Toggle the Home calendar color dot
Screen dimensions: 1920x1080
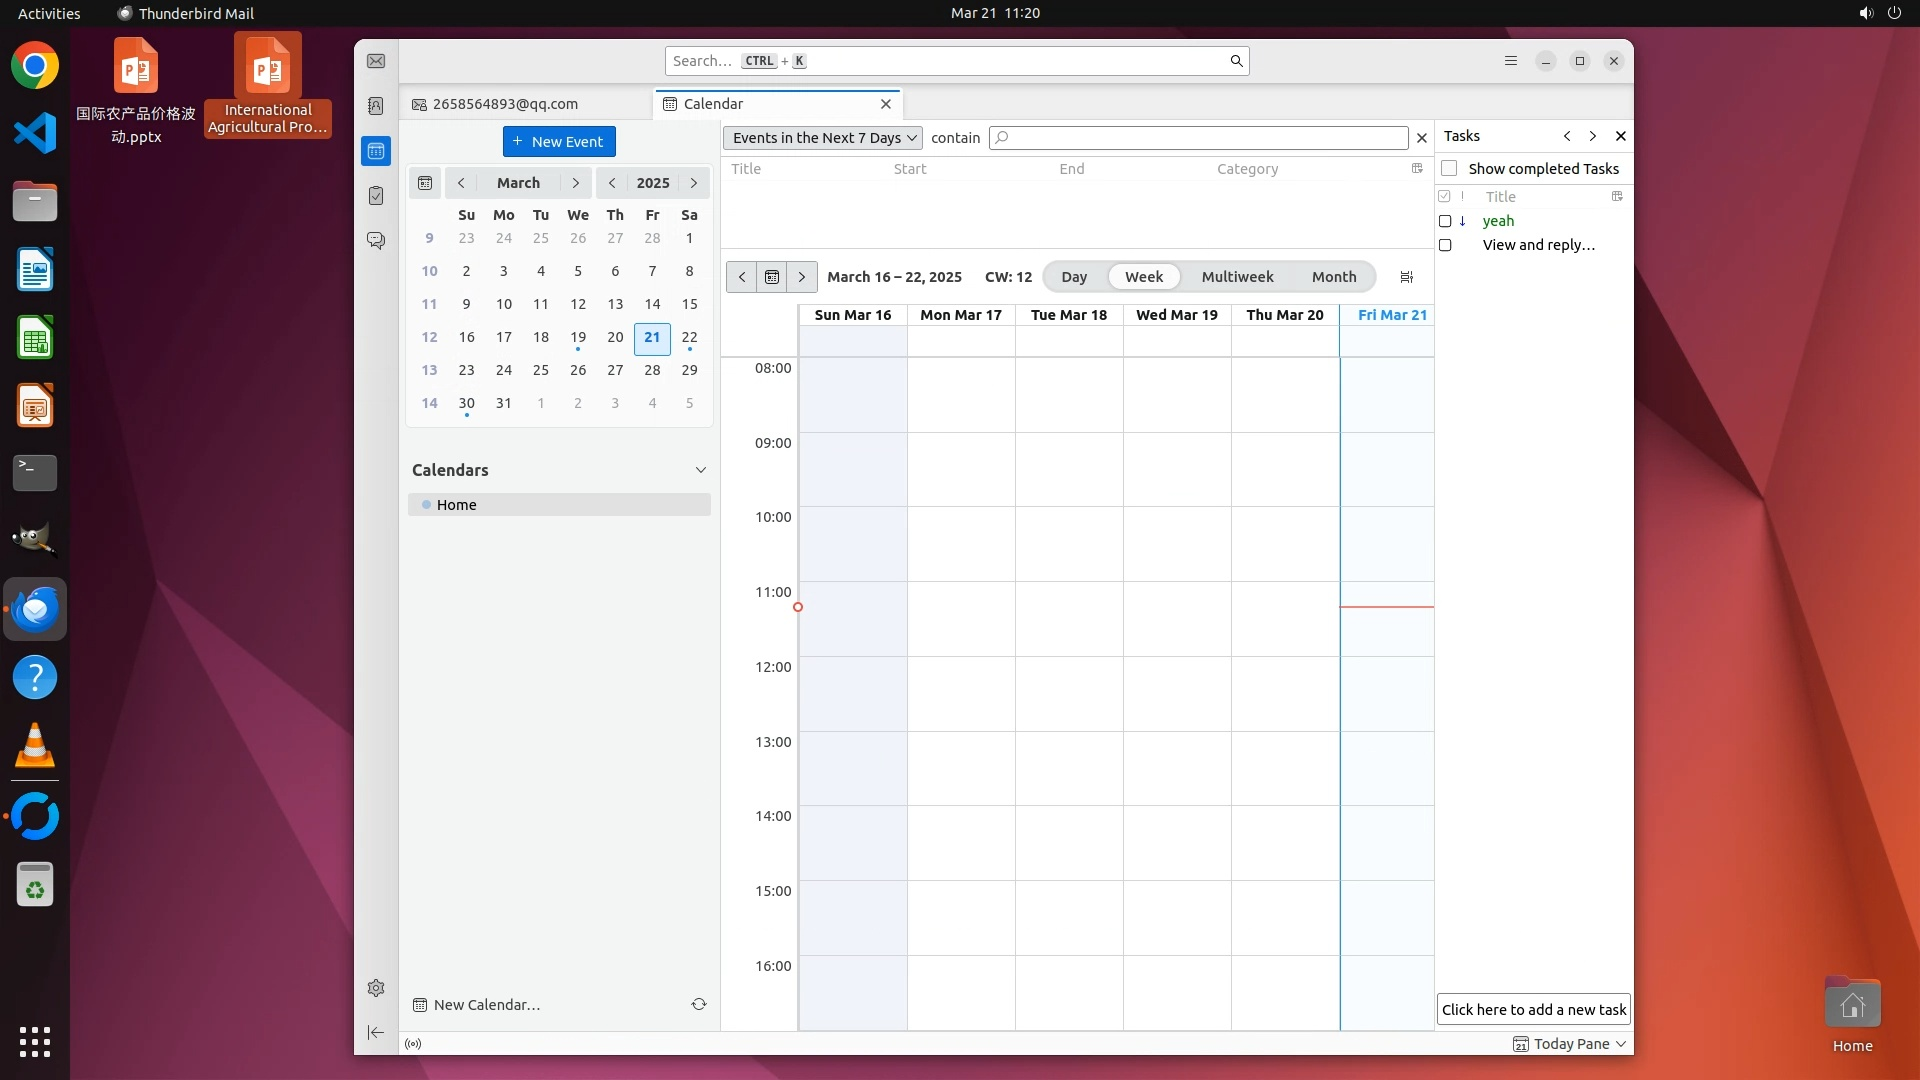pos(426,505)
